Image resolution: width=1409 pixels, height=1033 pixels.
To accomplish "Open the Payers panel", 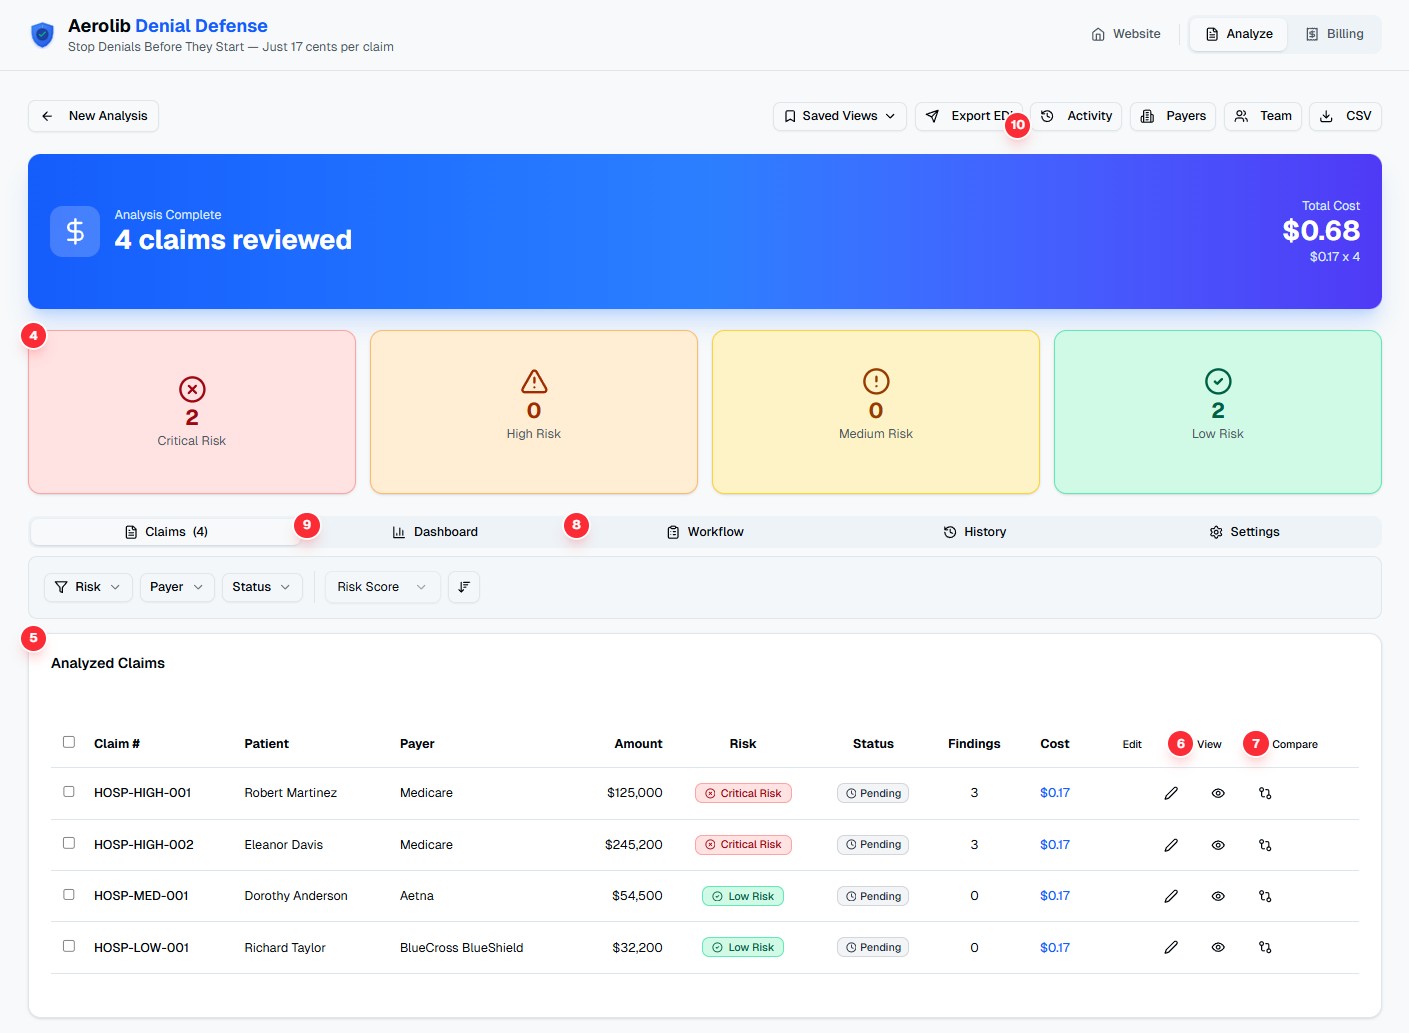I will 1172,116.
